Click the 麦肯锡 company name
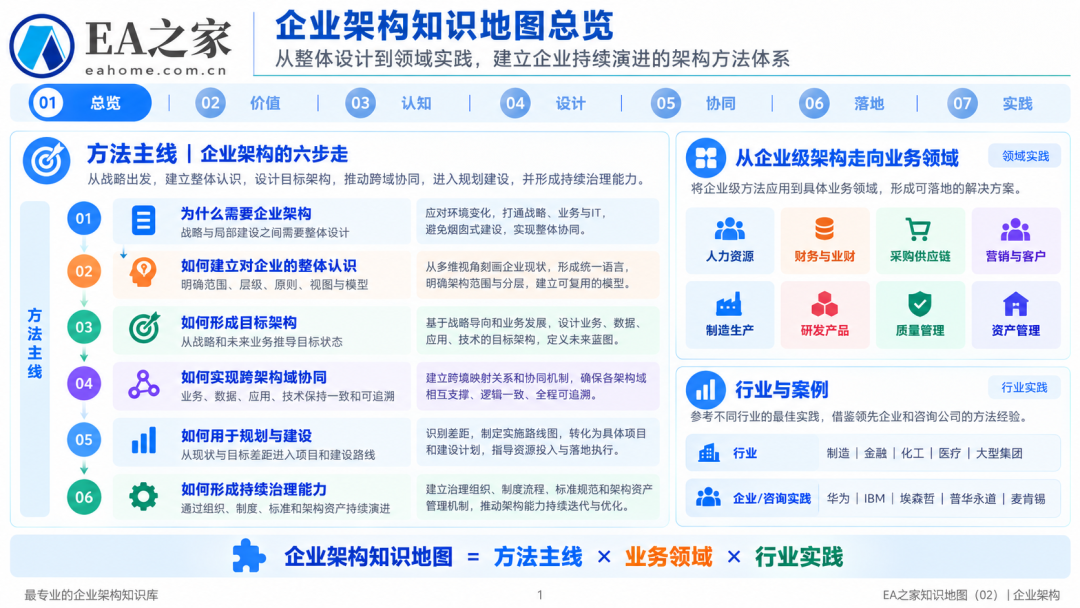 pos(1028,499)
